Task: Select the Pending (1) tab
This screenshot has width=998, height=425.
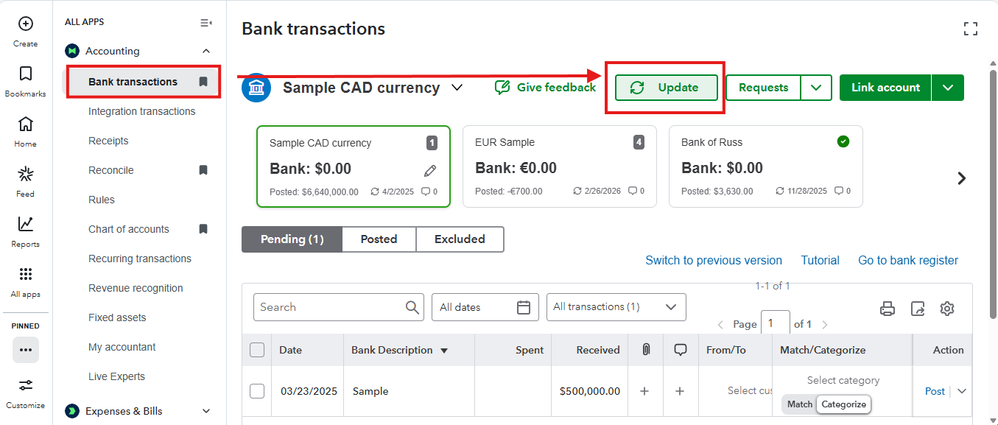Action: coord(292,239)
